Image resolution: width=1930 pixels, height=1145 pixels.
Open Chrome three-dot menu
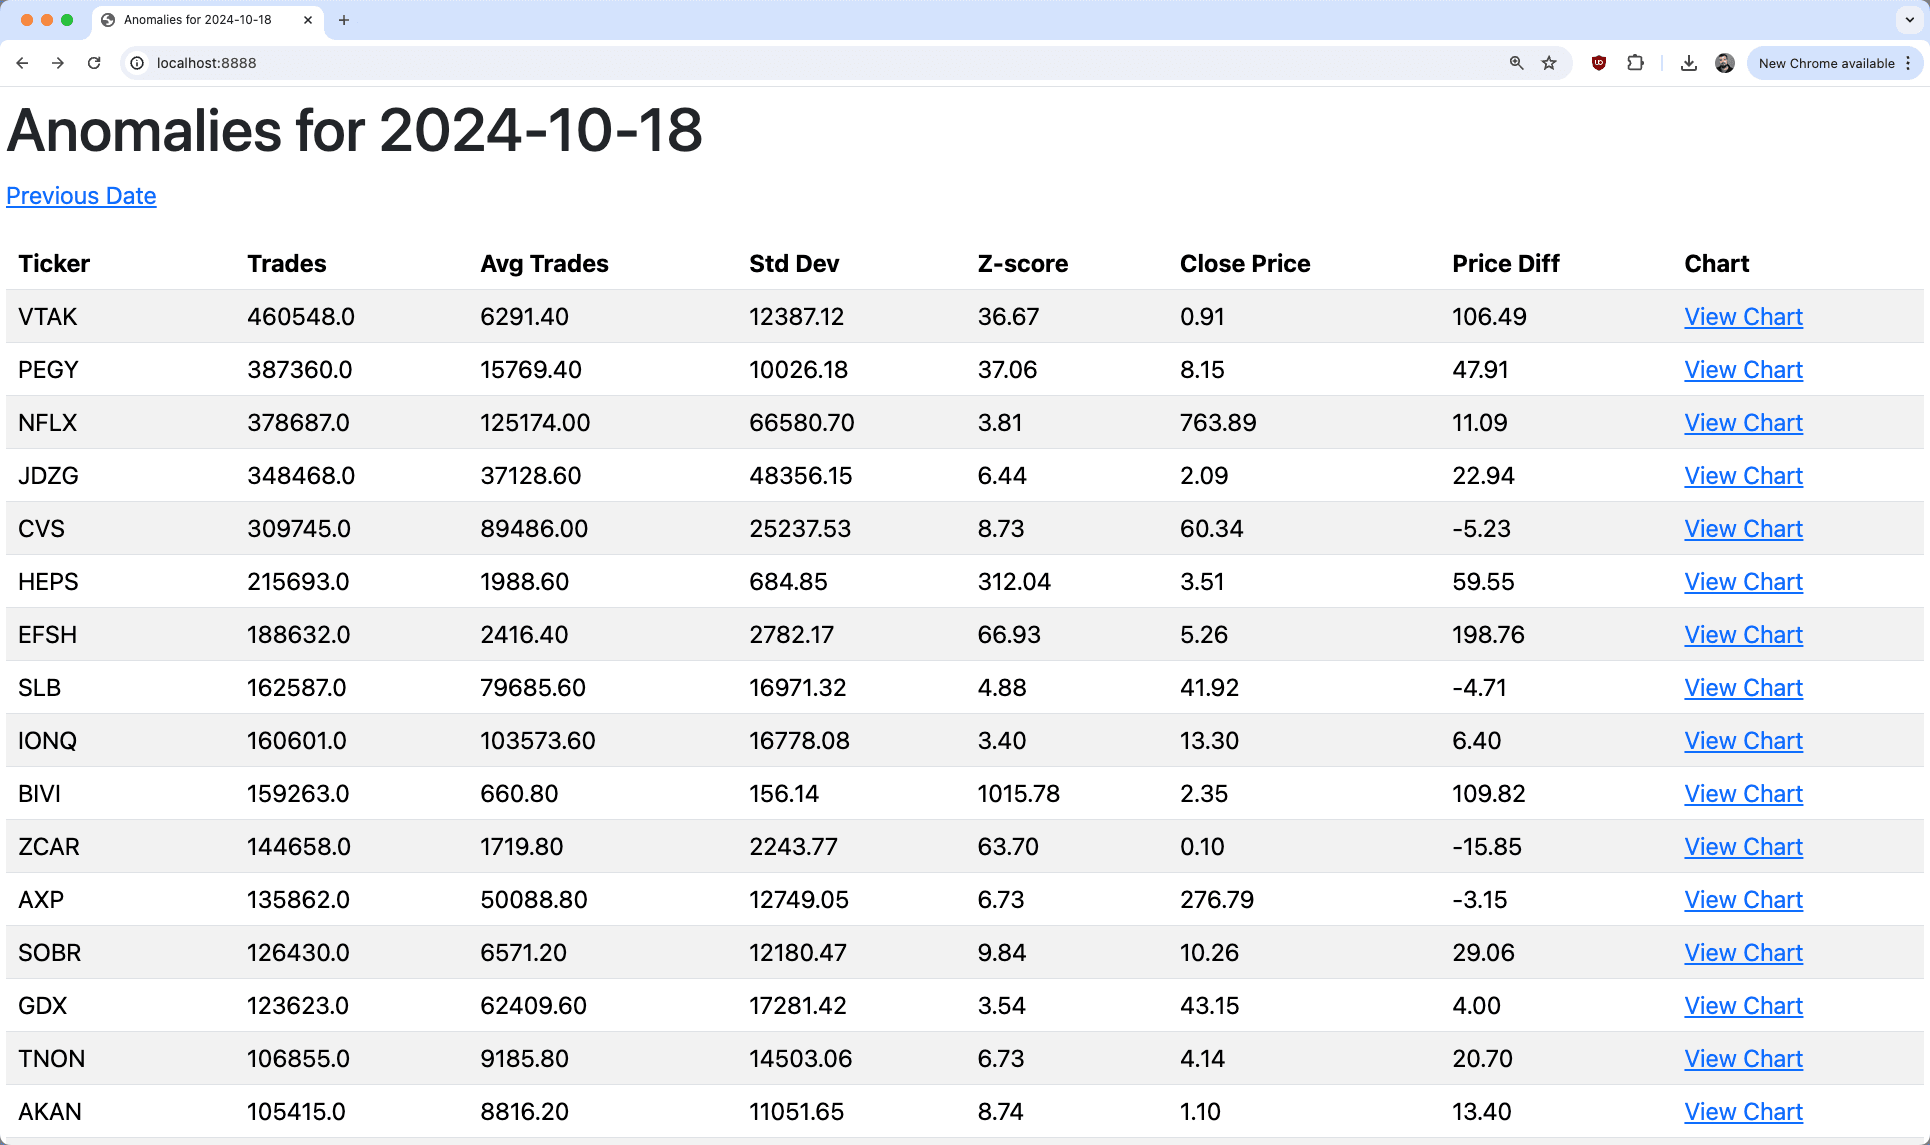(1908, 63)
